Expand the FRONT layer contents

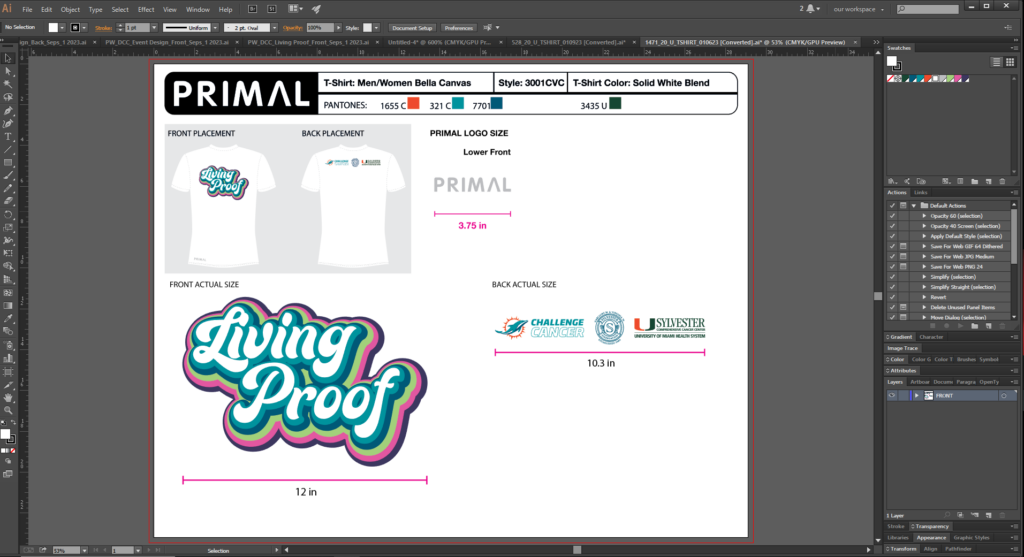916,396
